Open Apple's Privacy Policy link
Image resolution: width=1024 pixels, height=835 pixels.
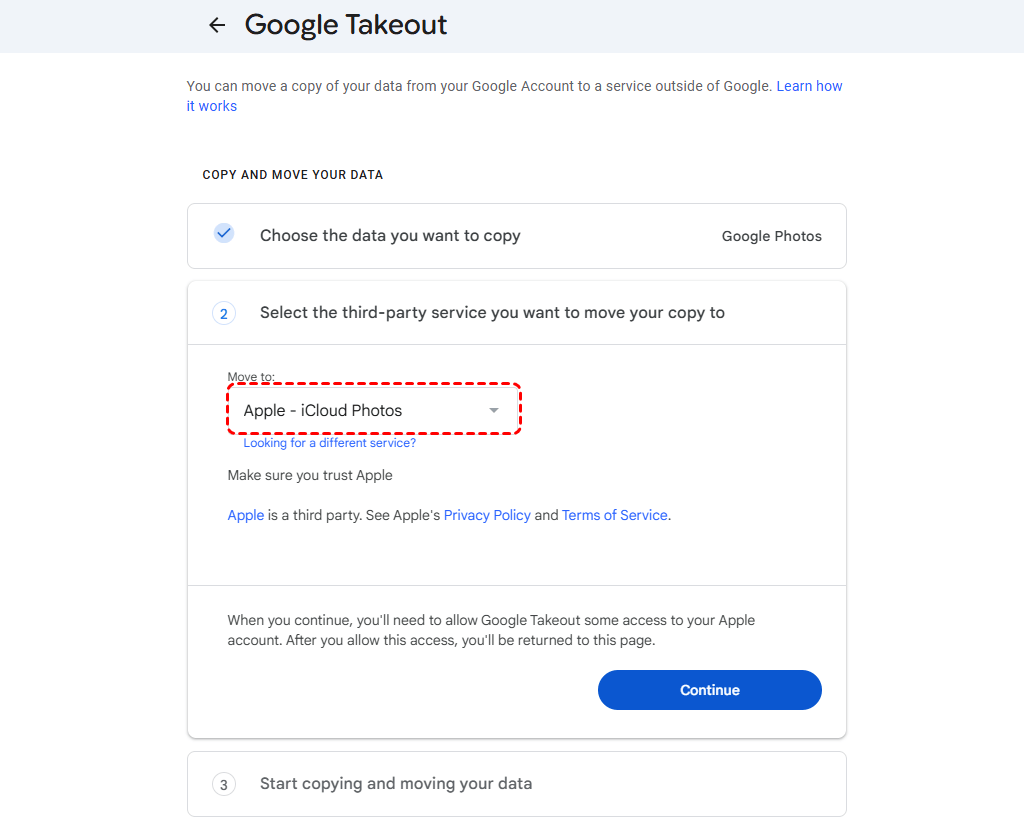(487, 515)
